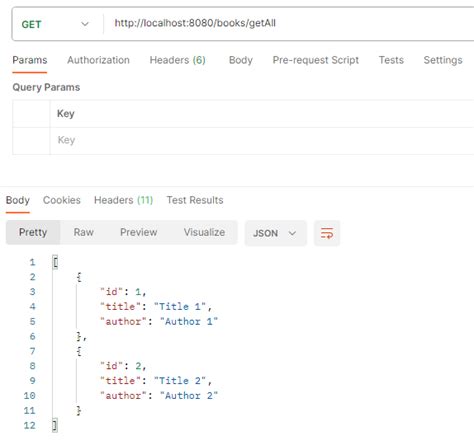
Task: Switch response view to Preview
Action: 138,232
